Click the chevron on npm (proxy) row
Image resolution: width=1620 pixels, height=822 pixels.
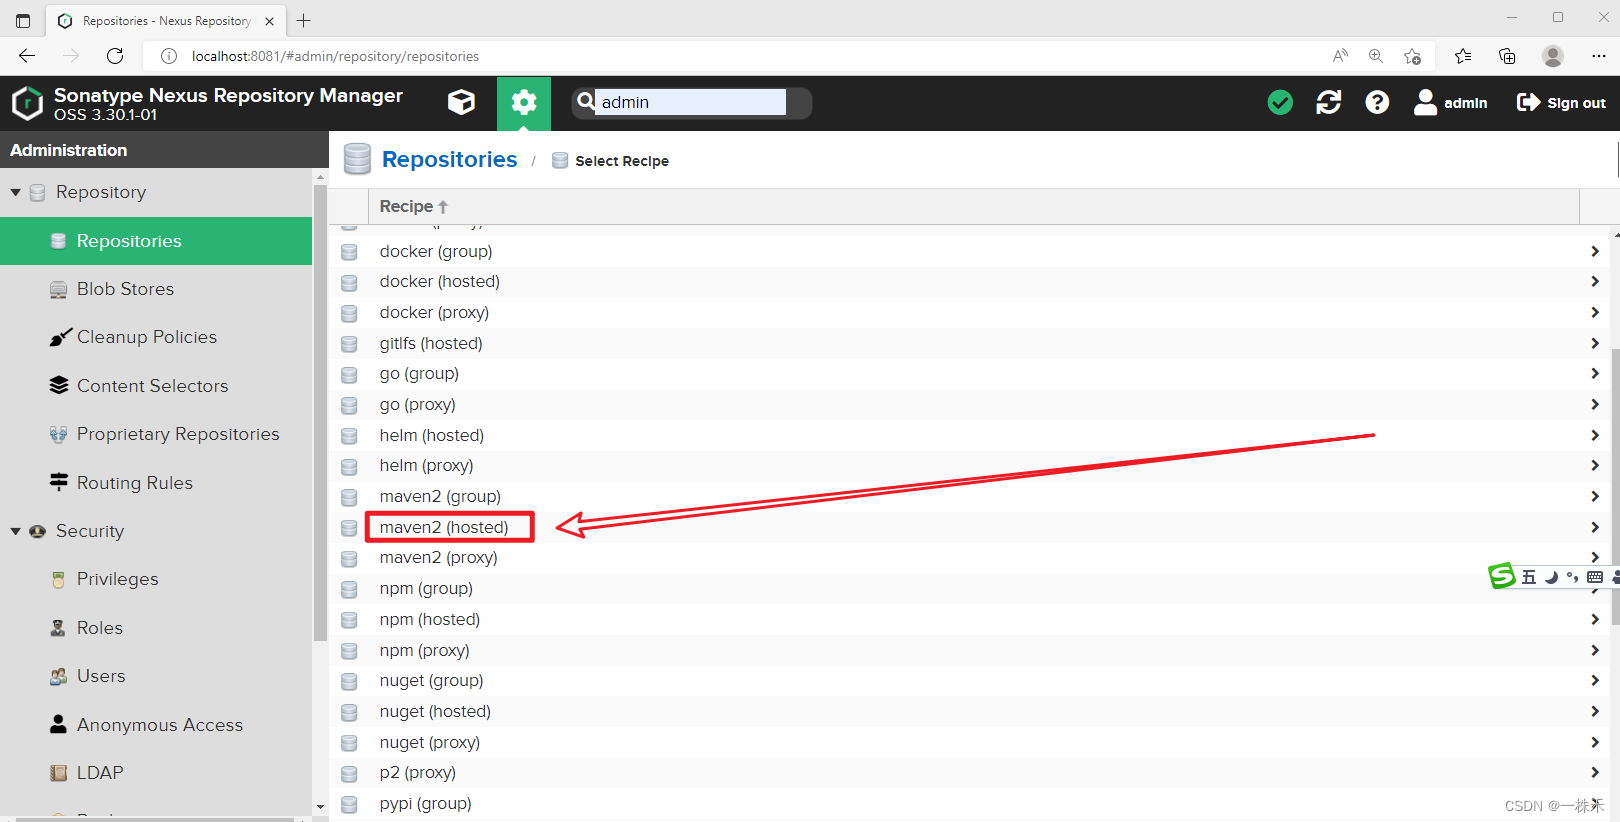point(1595,650)
